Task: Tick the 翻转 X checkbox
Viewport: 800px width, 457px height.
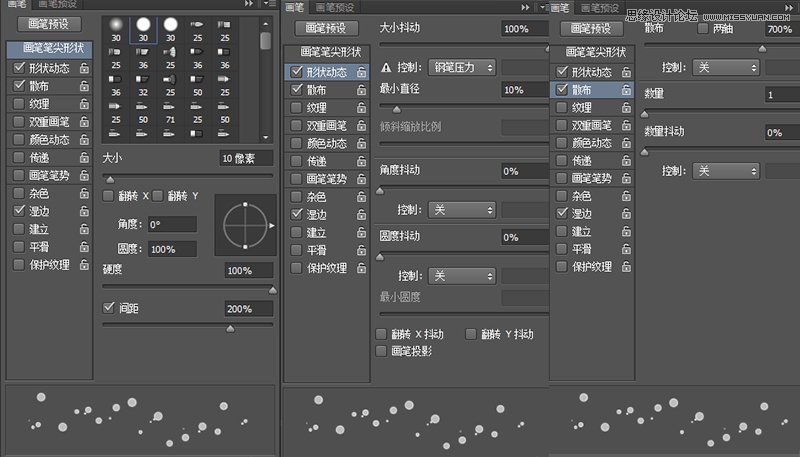Action: point(108,196)
